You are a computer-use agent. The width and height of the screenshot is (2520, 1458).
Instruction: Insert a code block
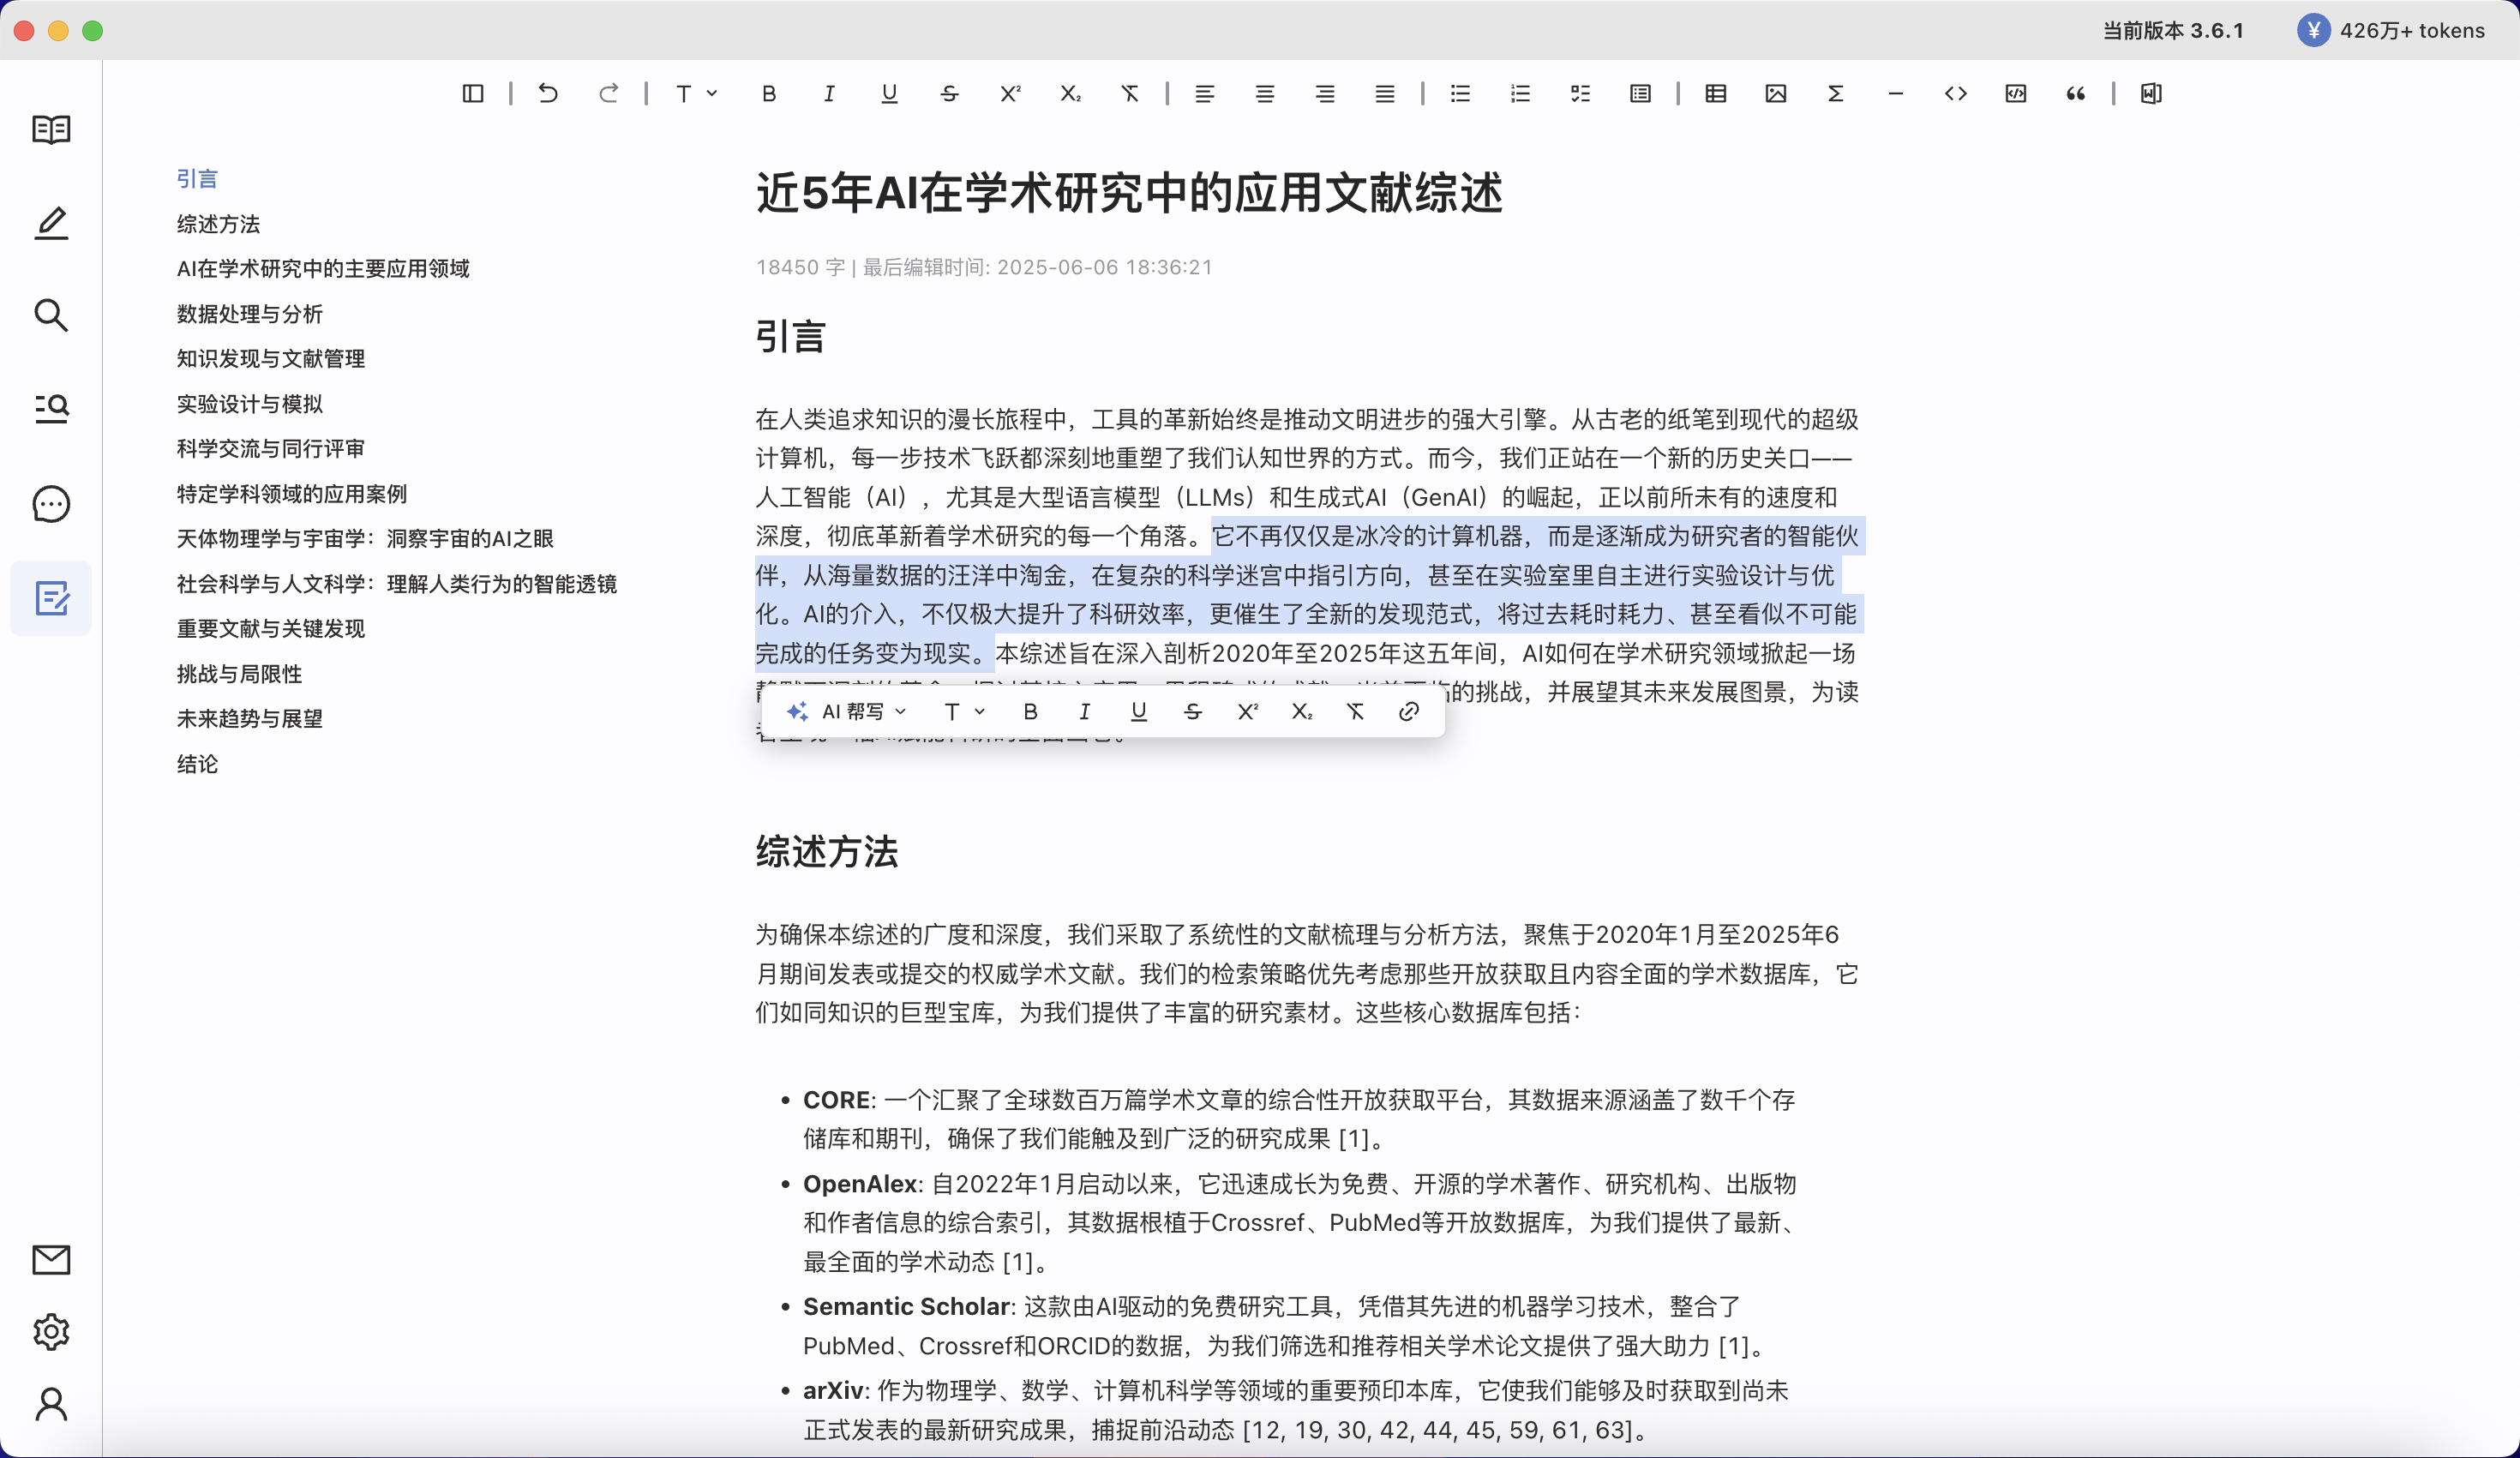click(2016, 93)
